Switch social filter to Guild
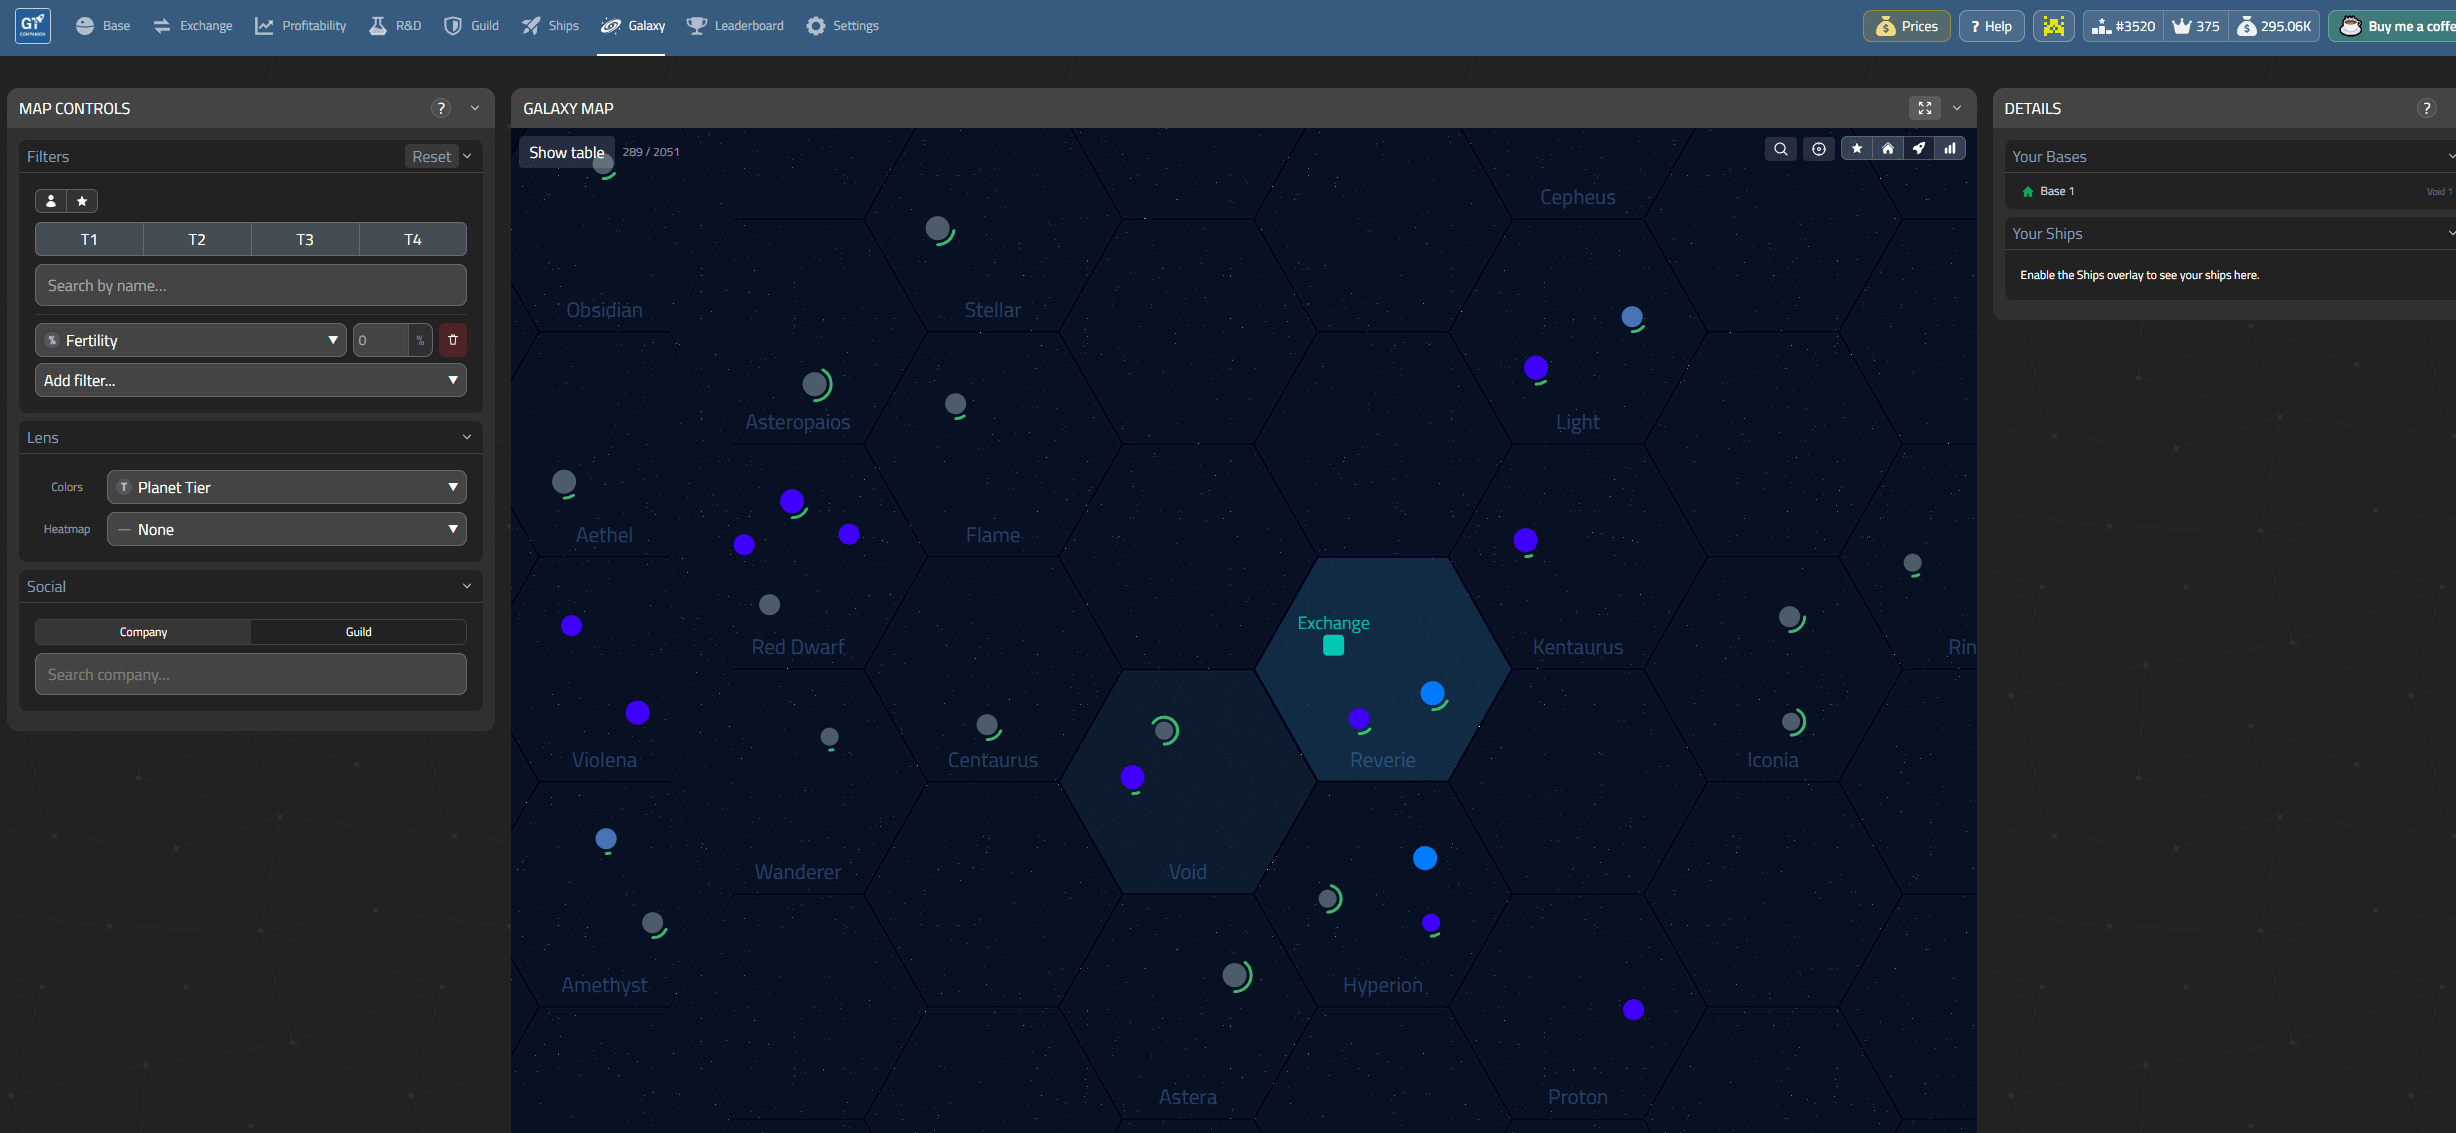The height and width of the screenshot is (1133, 2456). 358,632
